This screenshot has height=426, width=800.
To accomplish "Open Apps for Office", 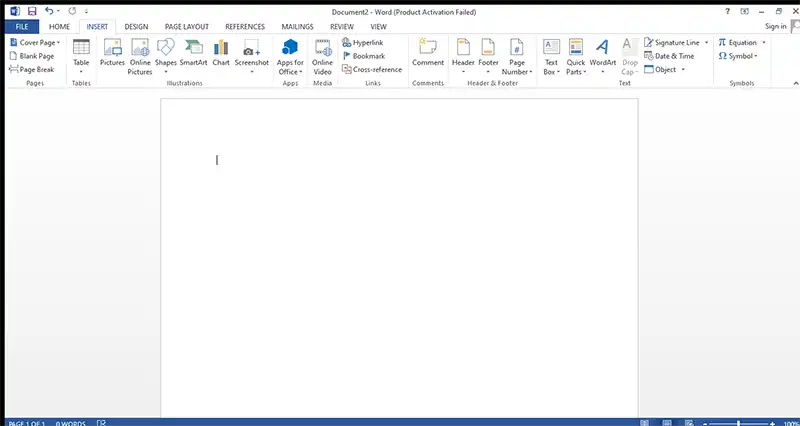I will pos(290,57).
